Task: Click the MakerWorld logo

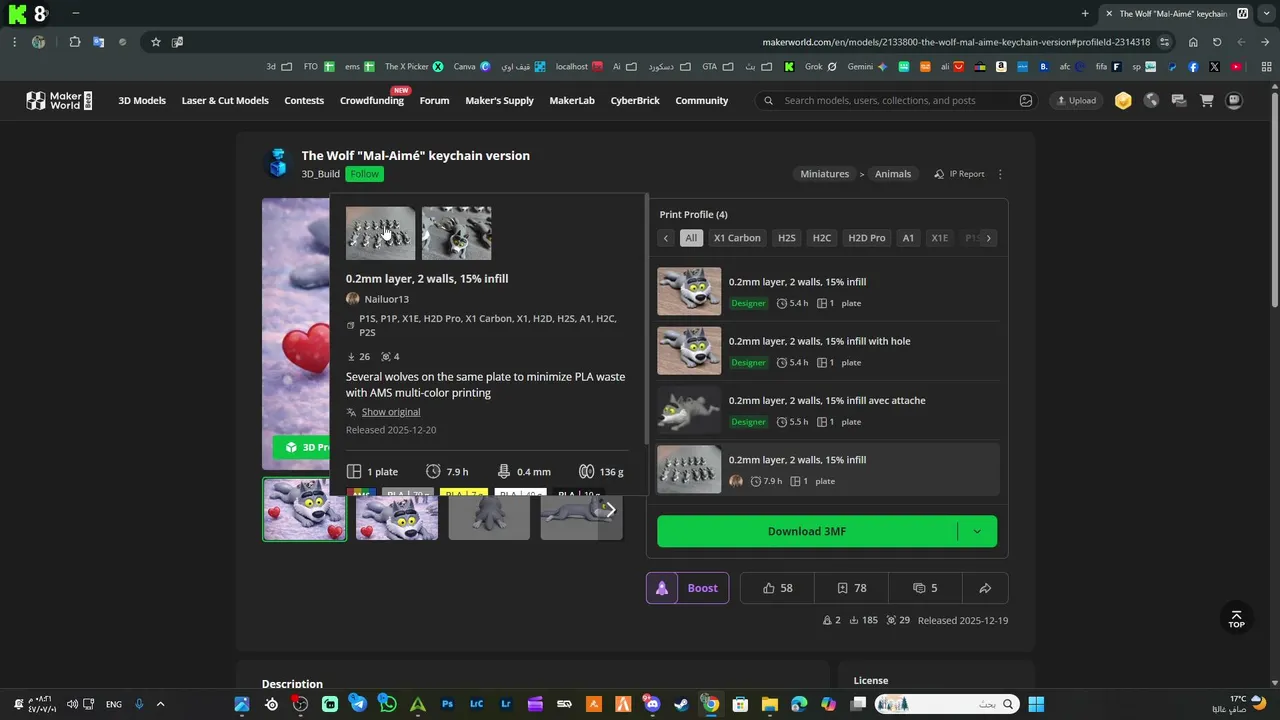Action: (x=59, y=100)
